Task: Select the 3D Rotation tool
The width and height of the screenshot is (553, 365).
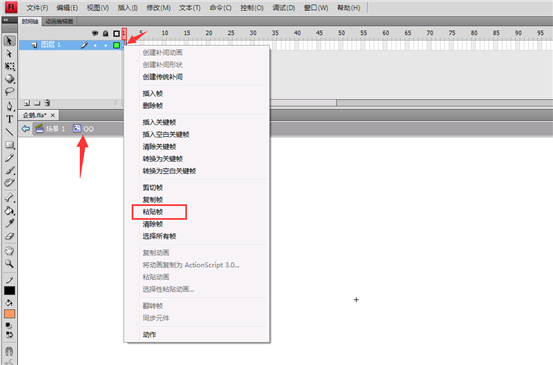Action: point(9,79)
